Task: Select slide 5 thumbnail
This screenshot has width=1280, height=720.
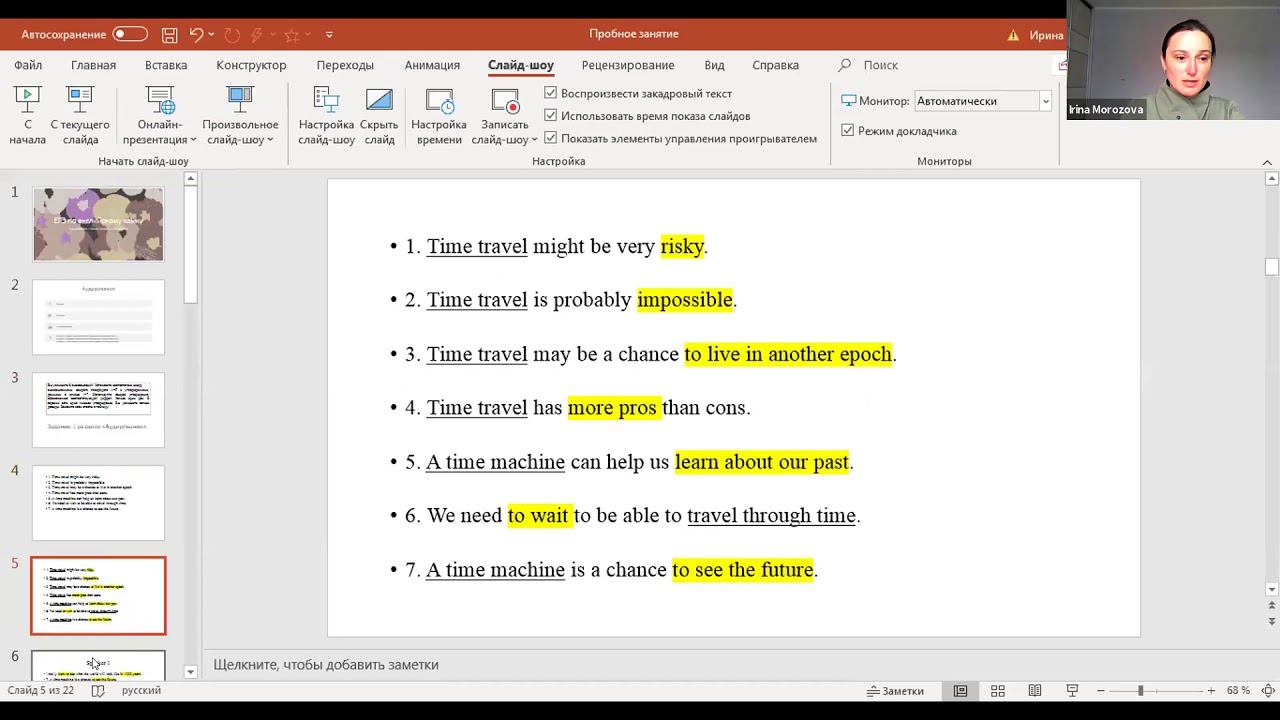Action: pos(98,596)
